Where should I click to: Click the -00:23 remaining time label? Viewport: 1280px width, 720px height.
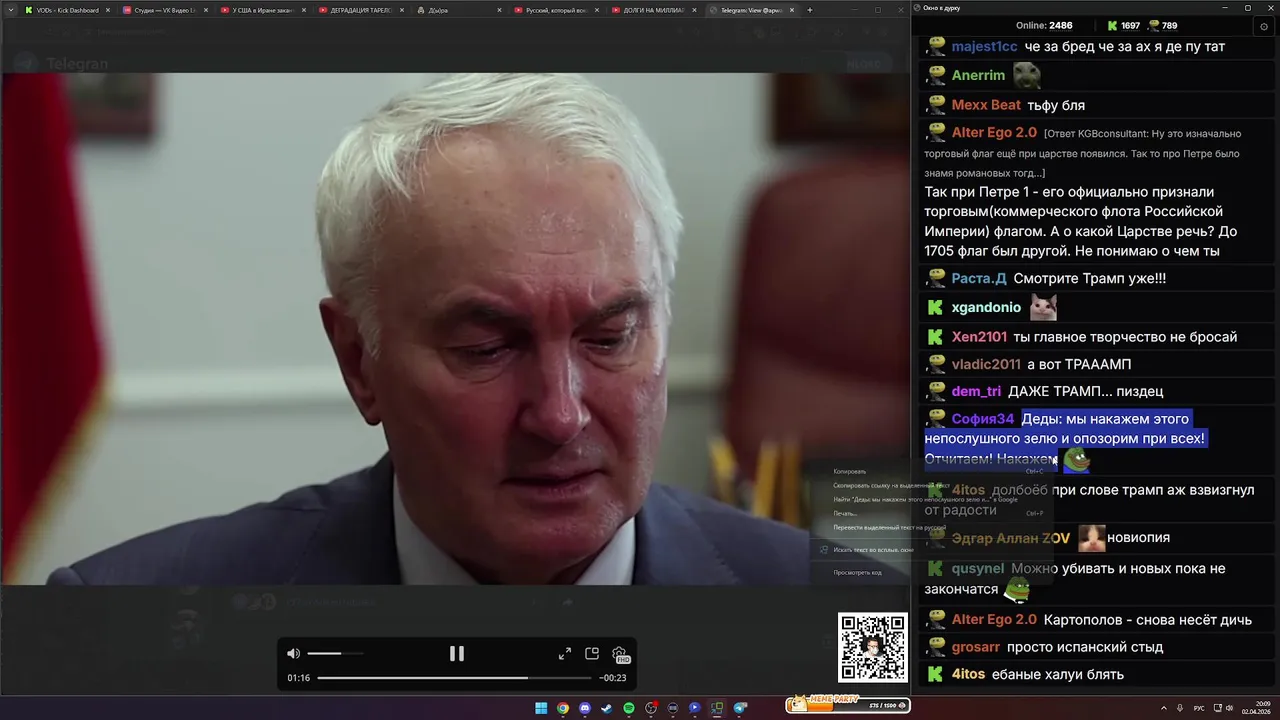[612, 678]
